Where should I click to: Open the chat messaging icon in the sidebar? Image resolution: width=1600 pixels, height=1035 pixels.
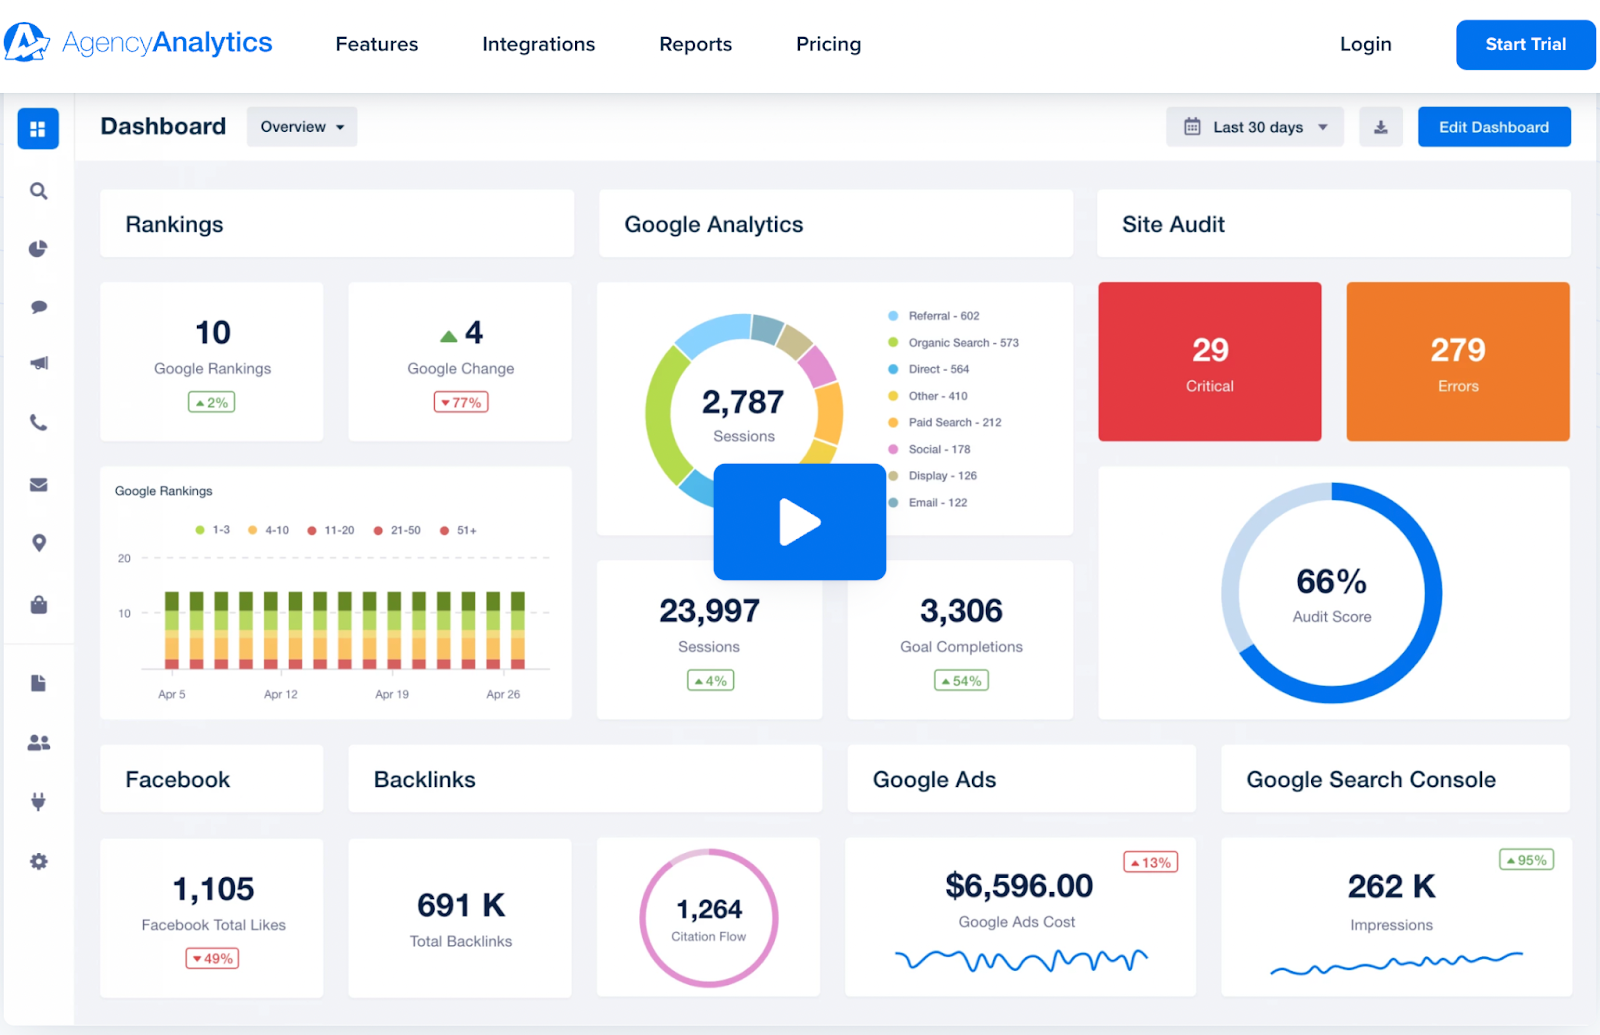coord(38,306)
